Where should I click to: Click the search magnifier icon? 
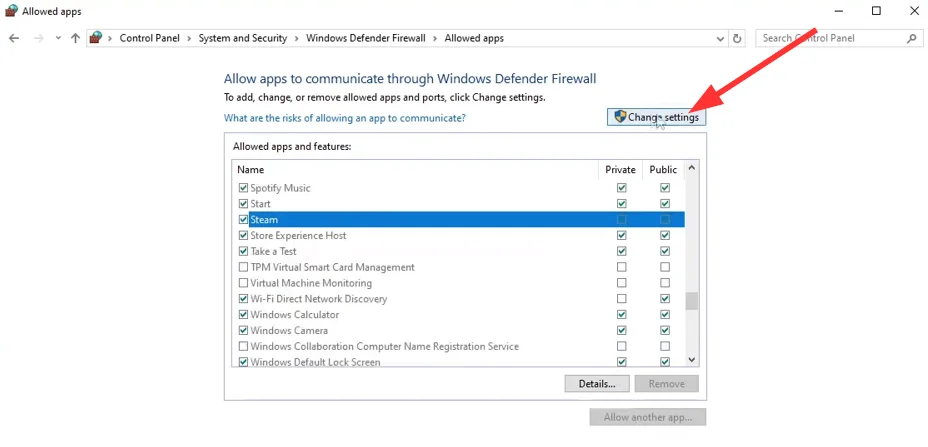click(x=911, y=38)
